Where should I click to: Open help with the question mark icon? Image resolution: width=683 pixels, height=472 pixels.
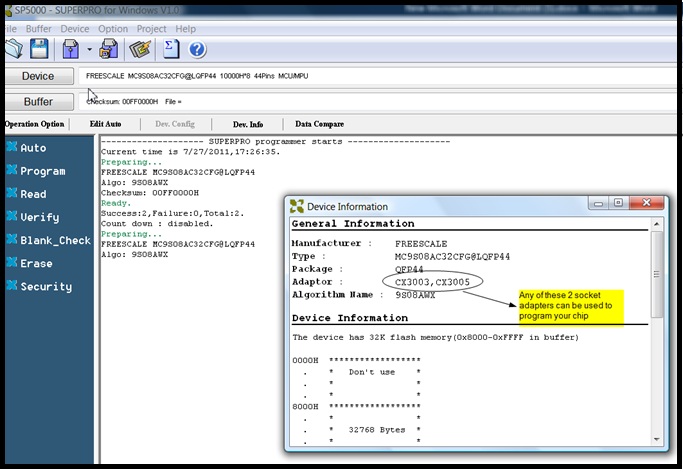(197, 48)
